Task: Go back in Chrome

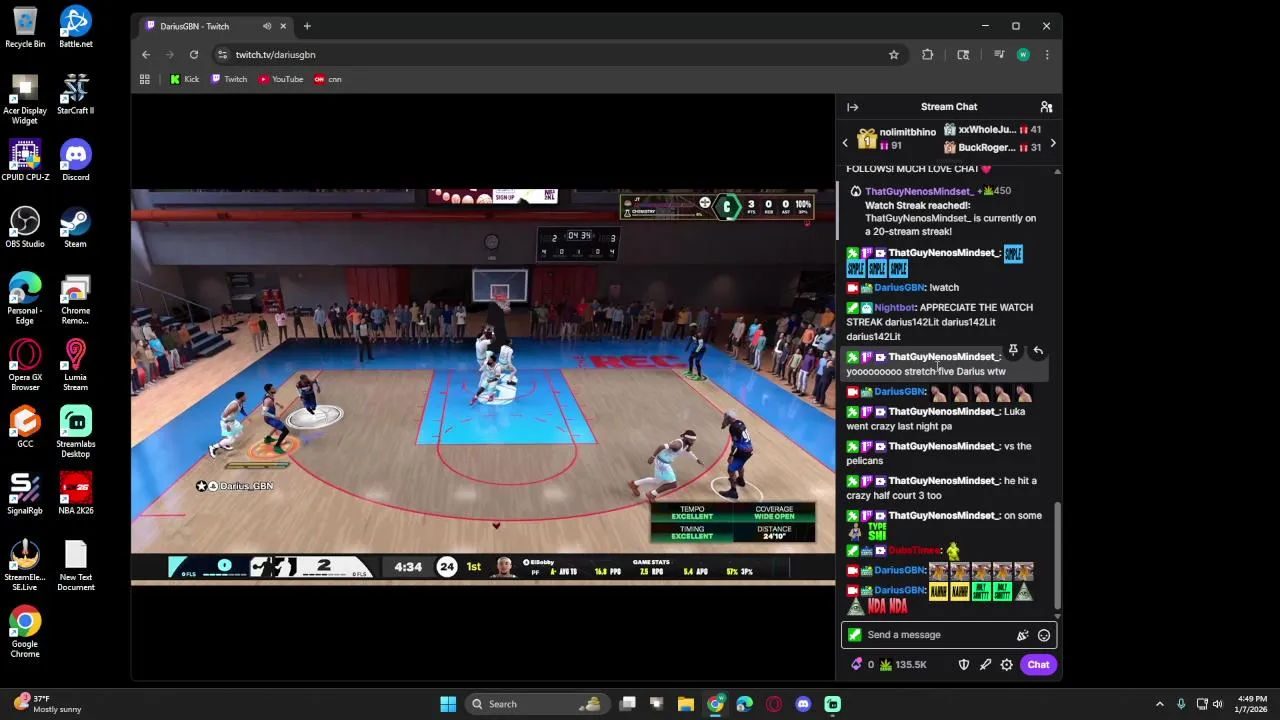Action: point(146,55)
